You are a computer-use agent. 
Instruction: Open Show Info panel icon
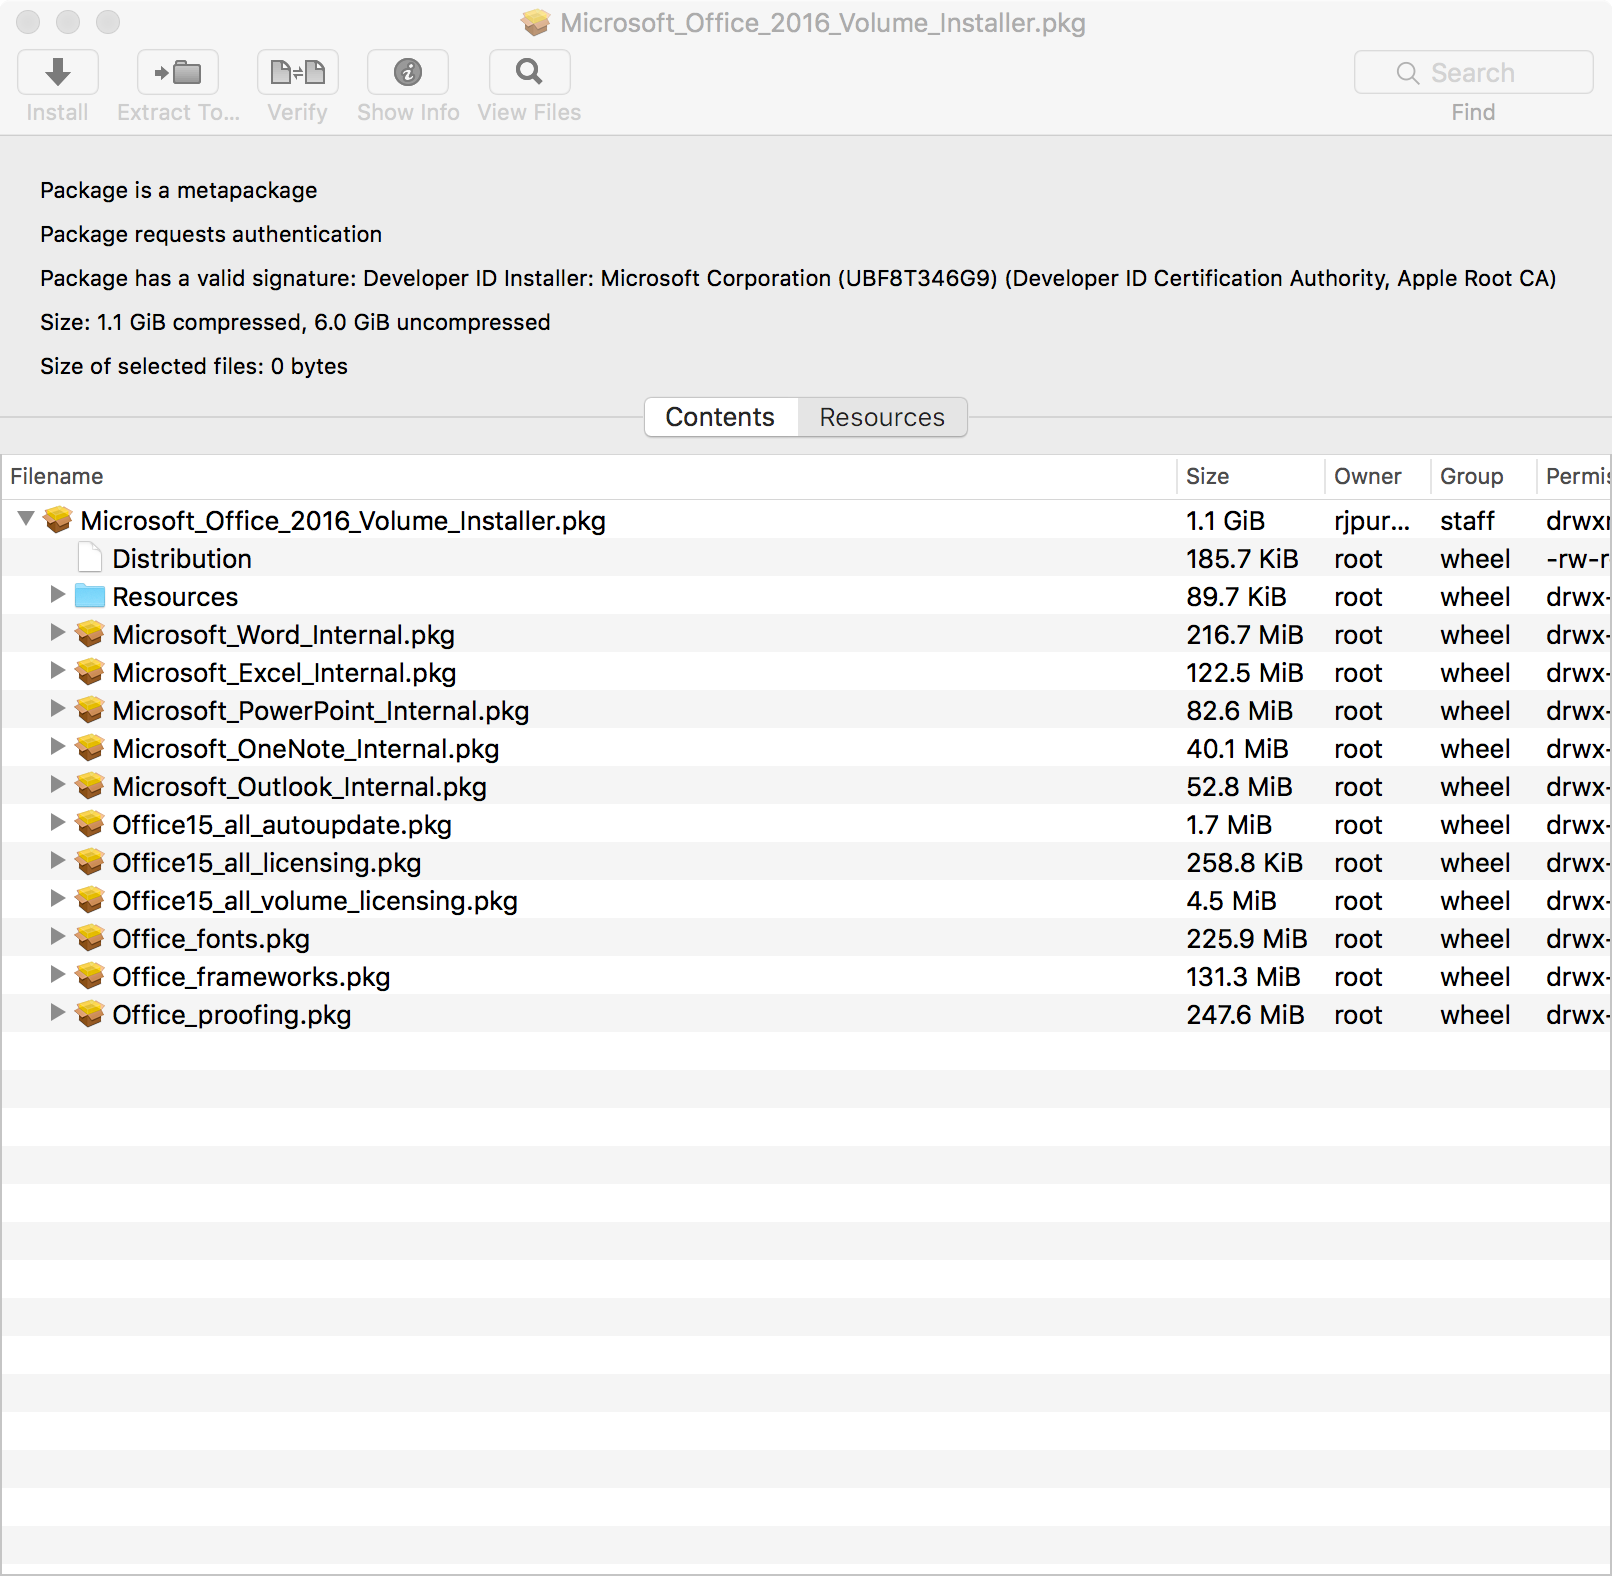[408, 72]
